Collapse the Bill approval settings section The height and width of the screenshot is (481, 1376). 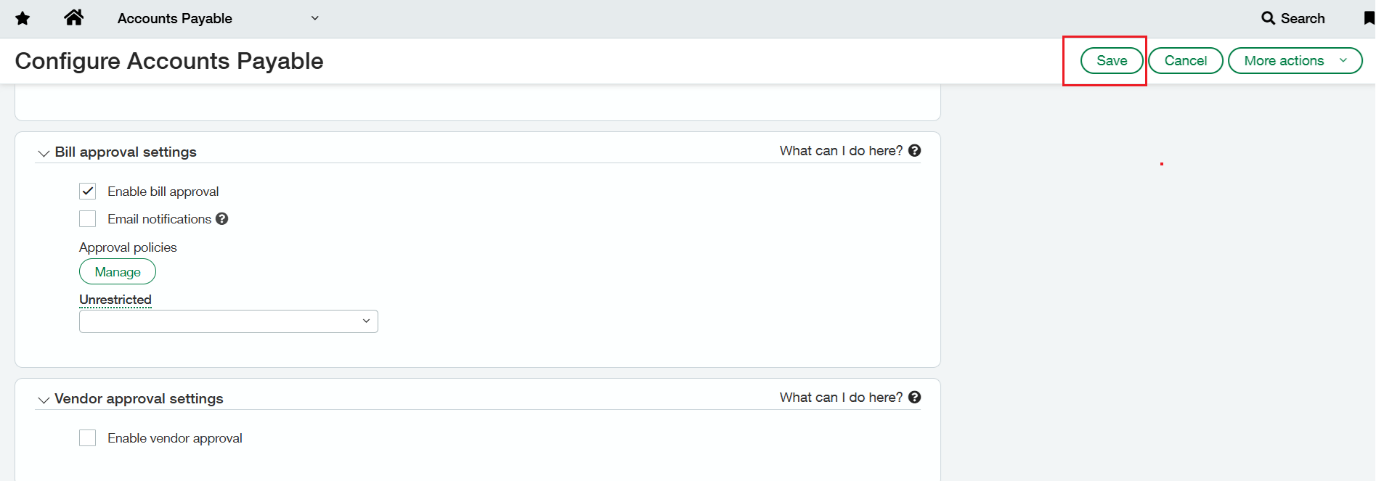pyautogui.click(x=43, y=153)
